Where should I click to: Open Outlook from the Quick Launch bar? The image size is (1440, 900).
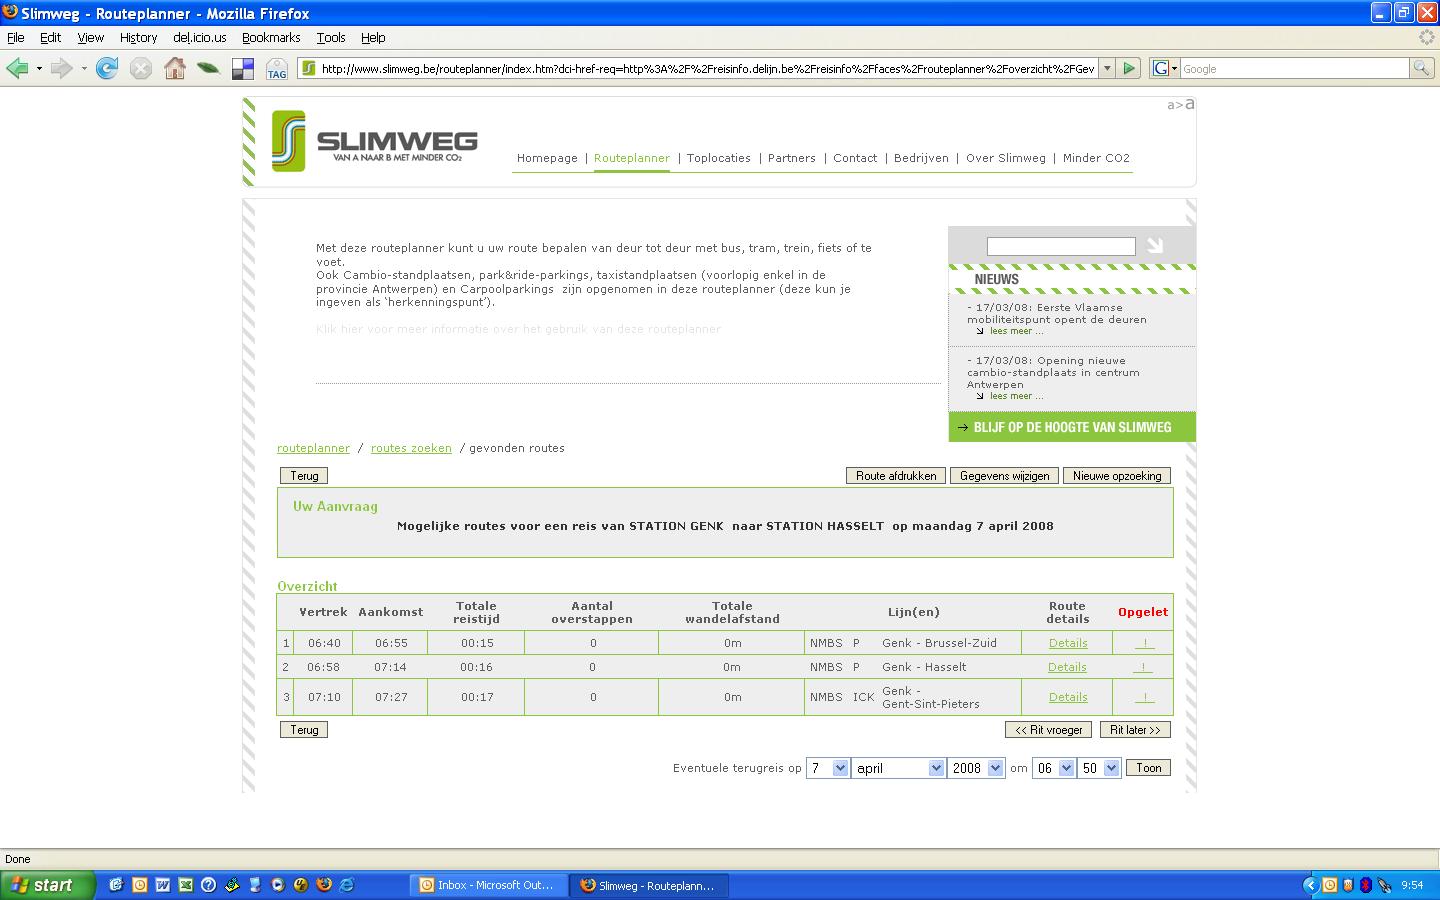139,885
